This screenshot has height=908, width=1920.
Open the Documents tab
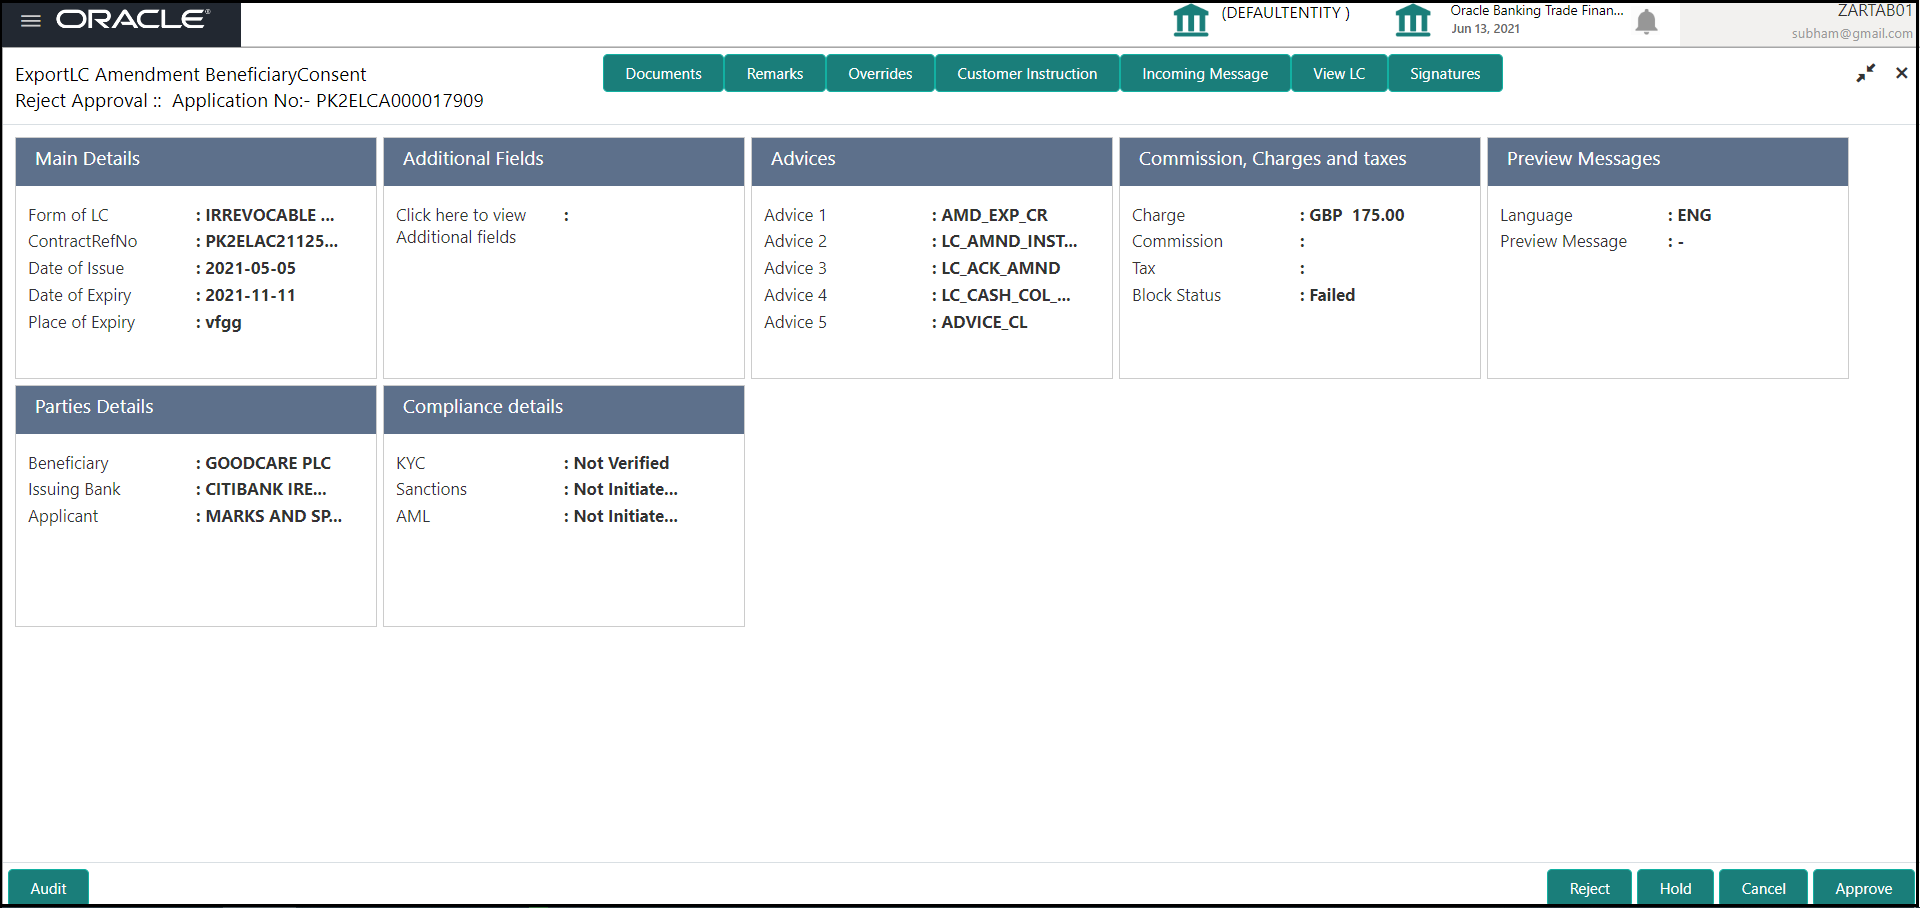(663, 73)
